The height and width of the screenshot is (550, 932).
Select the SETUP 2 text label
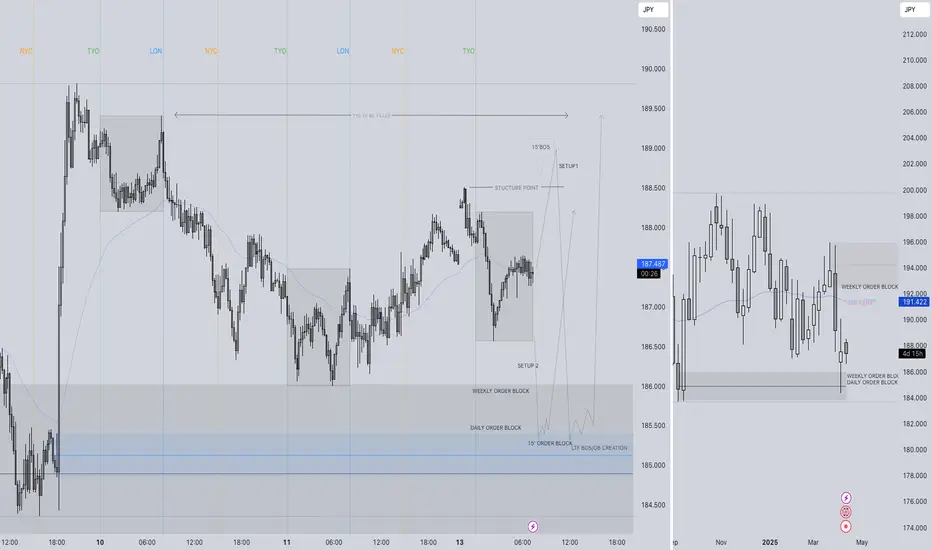528,366
